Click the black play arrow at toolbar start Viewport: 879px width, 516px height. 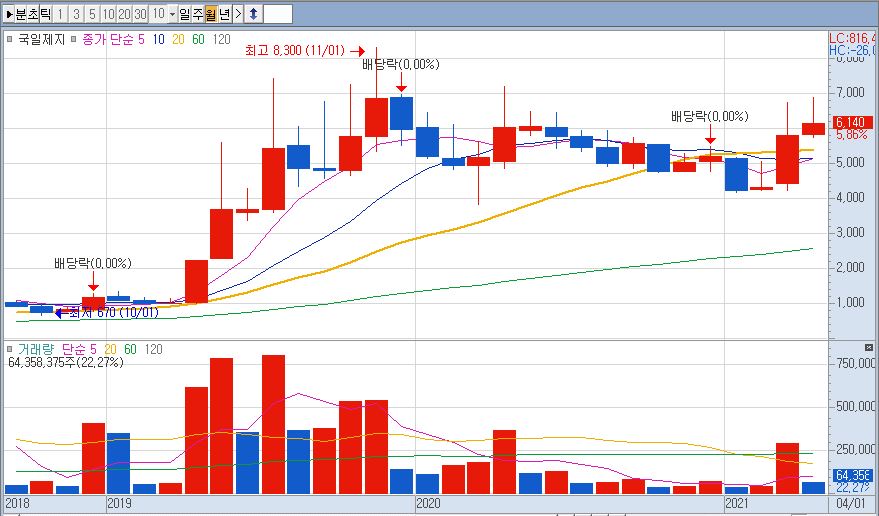coord(8,14)
